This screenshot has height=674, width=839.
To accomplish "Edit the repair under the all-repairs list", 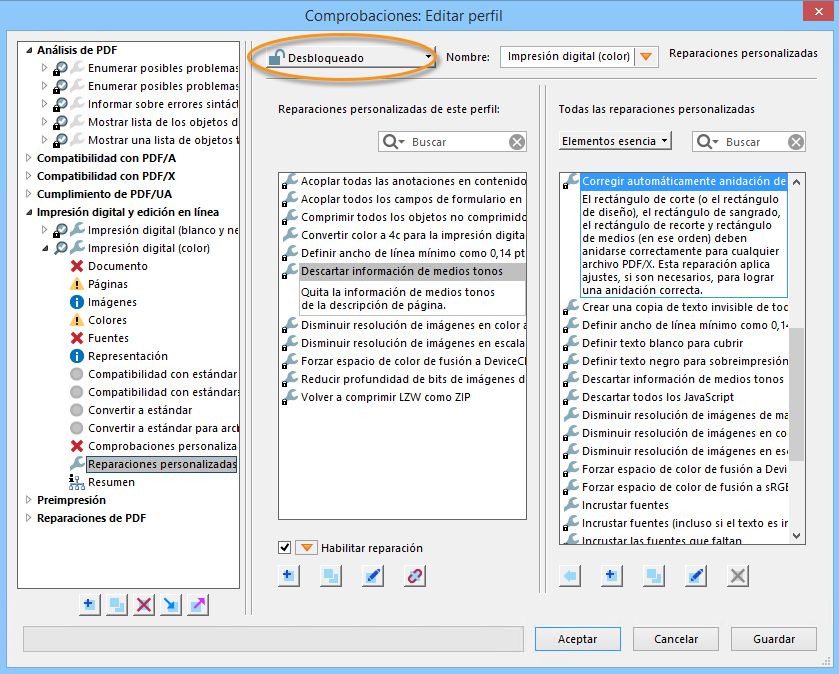I will [x=696, y=576].
